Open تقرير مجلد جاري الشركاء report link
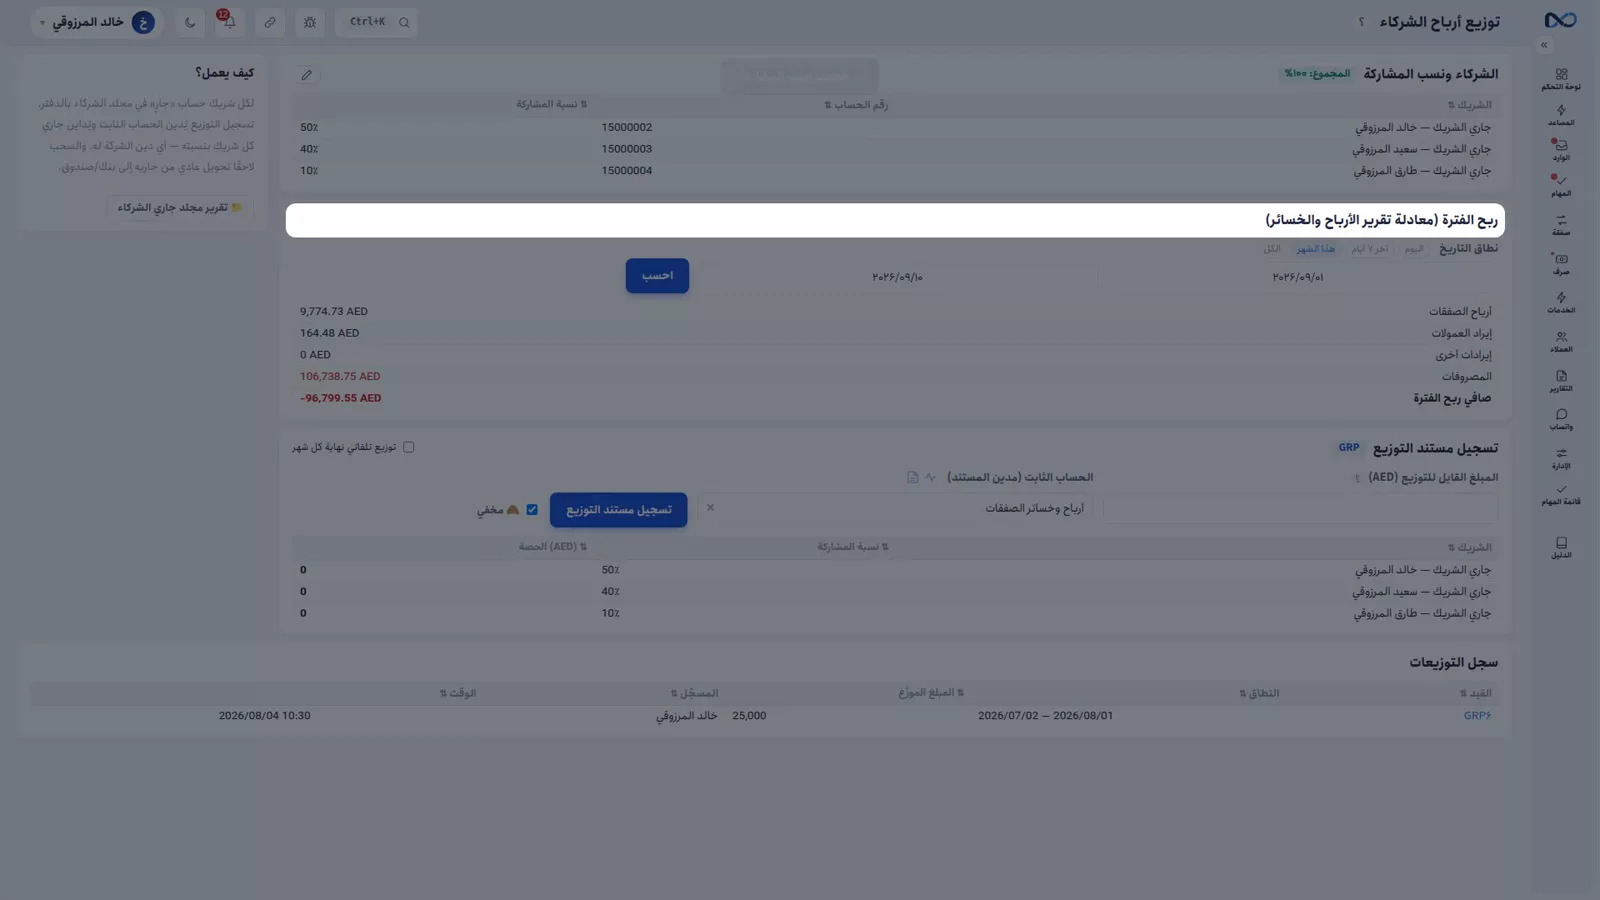1600x900 pixels. pos(180,208)
